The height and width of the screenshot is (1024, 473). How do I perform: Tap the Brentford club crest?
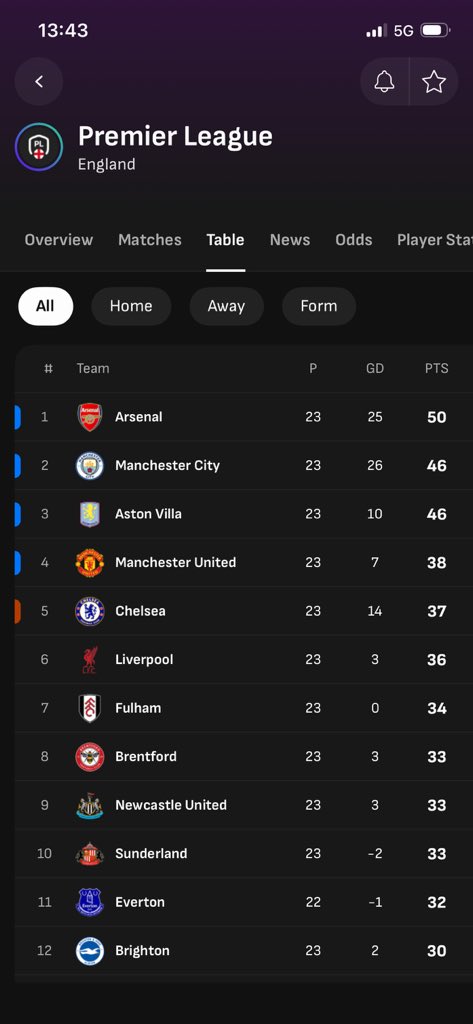[x=90, y=756]
